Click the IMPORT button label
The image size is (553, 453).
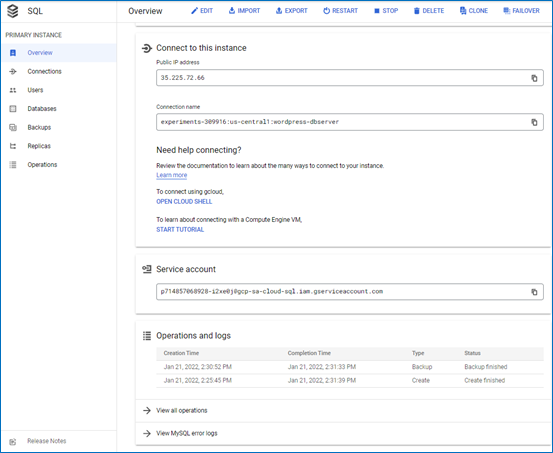pyautogui.click(x=249, y=11)
